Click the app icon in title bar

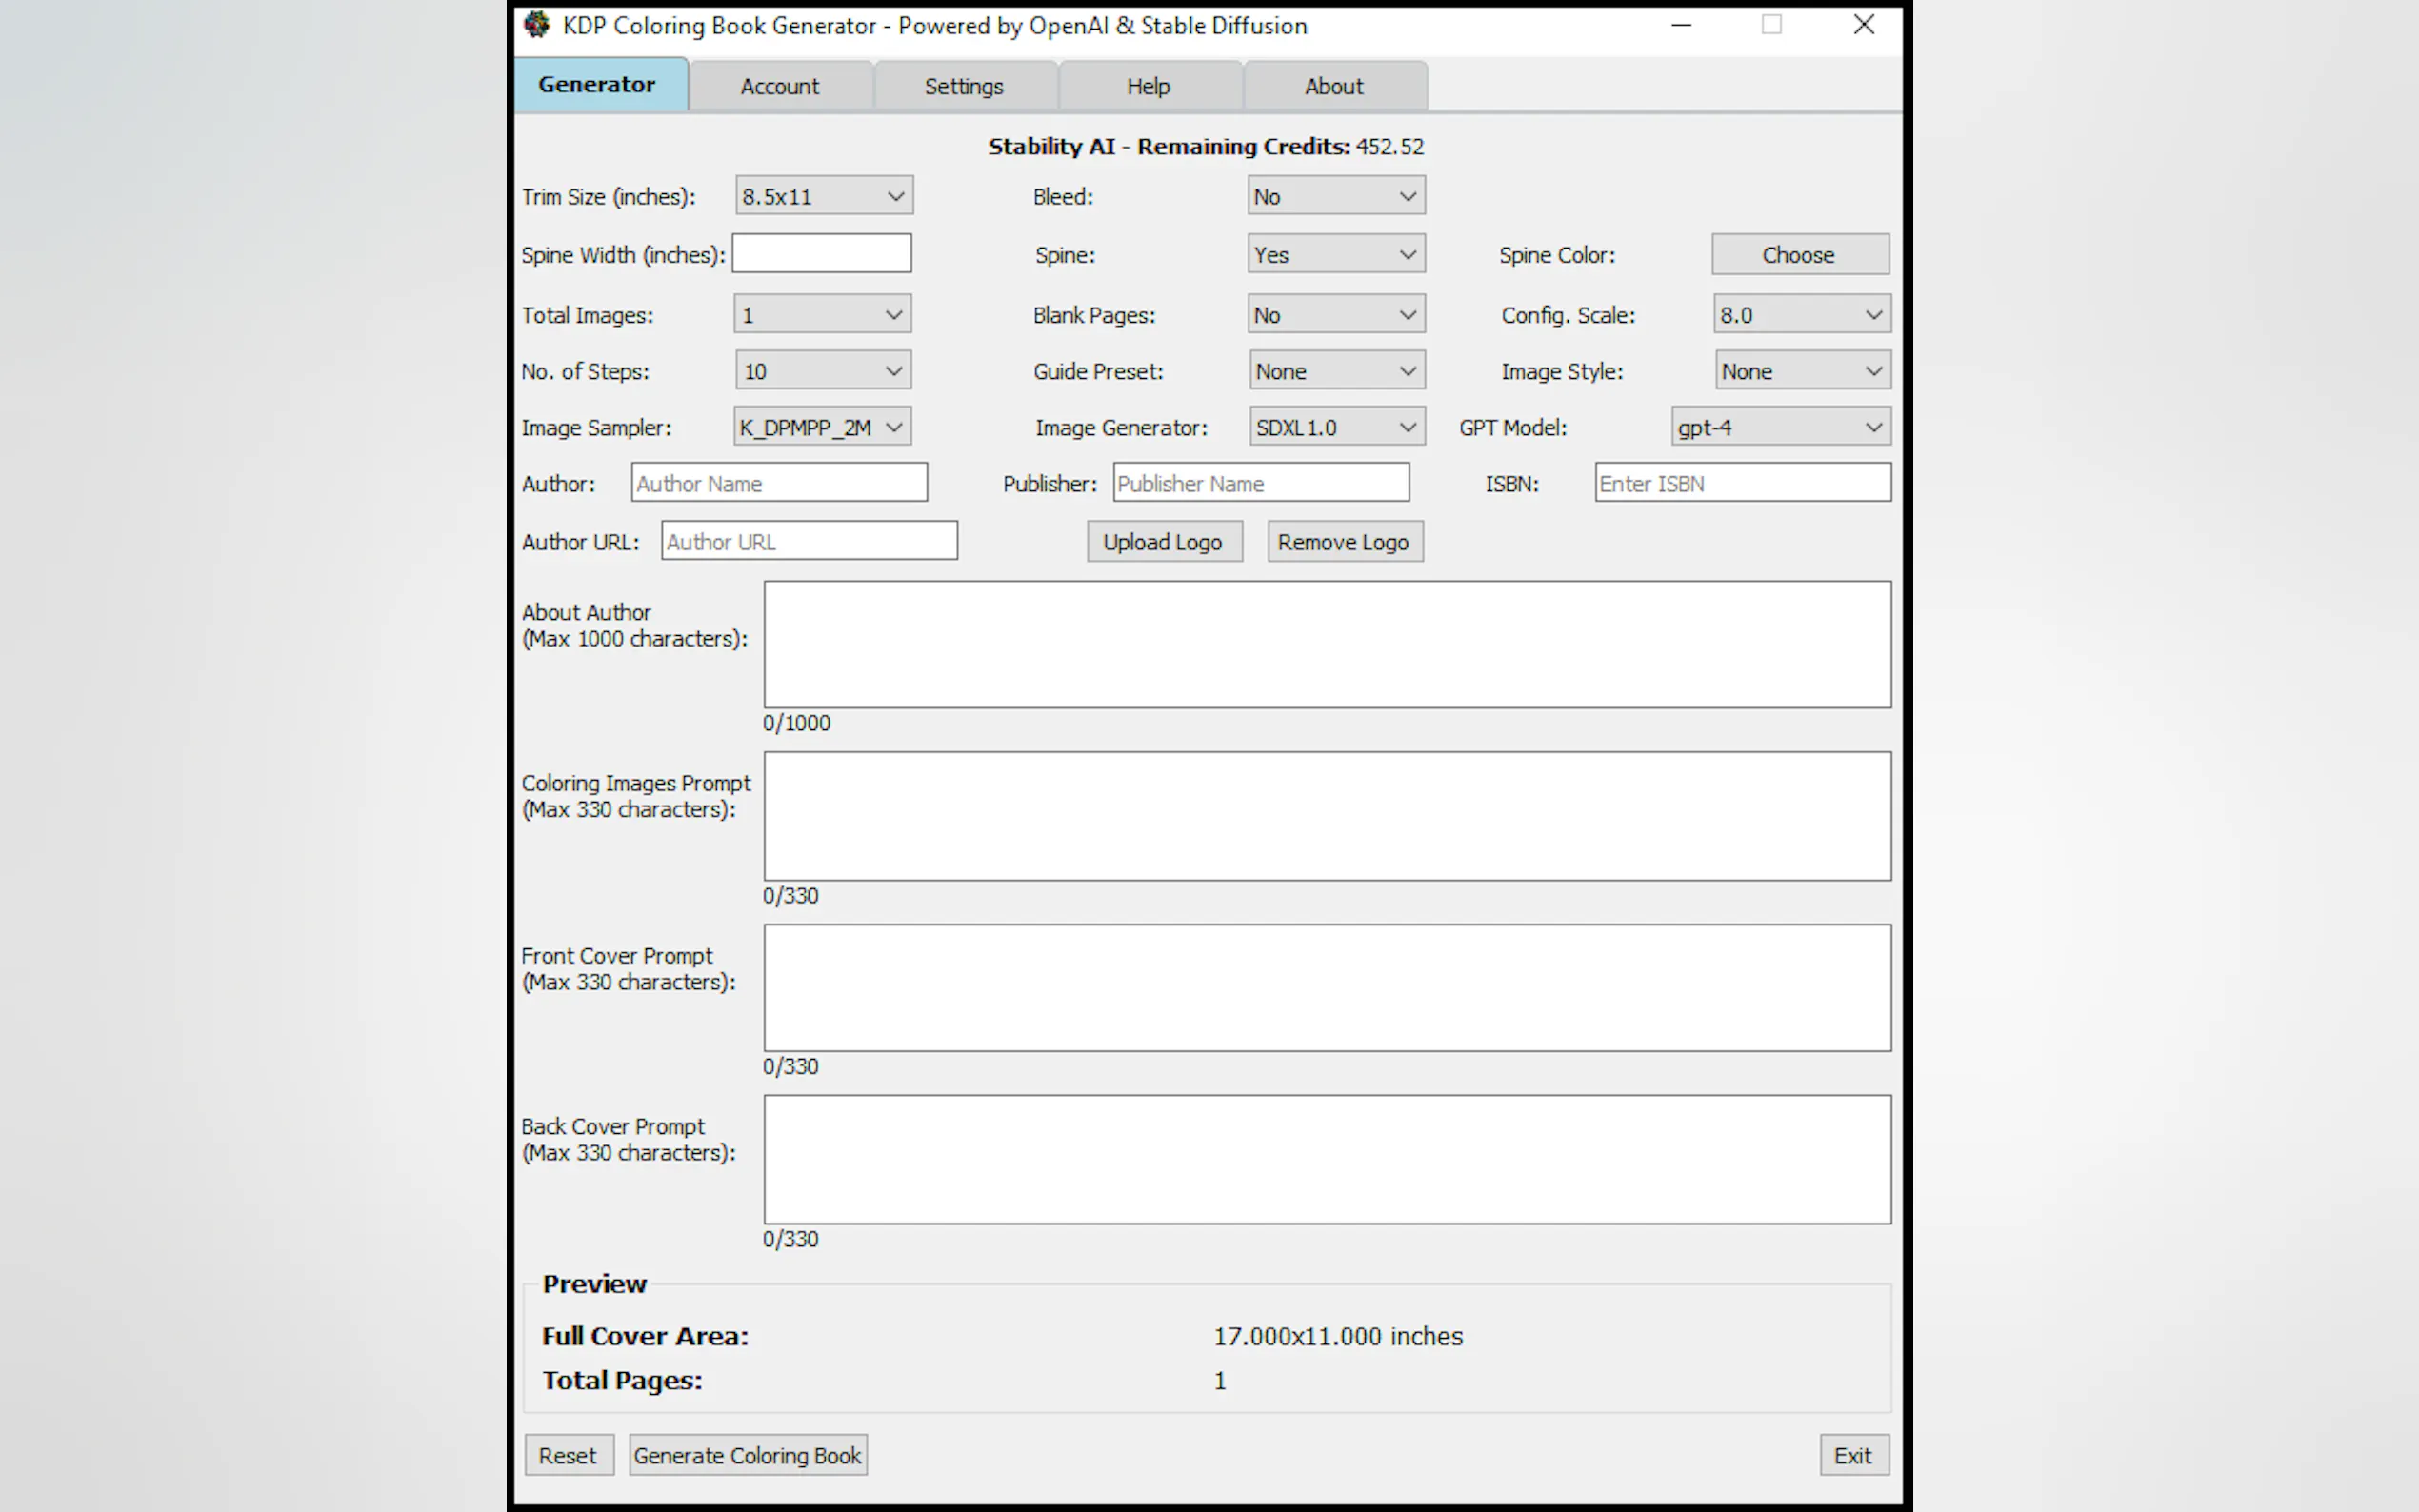537,25
